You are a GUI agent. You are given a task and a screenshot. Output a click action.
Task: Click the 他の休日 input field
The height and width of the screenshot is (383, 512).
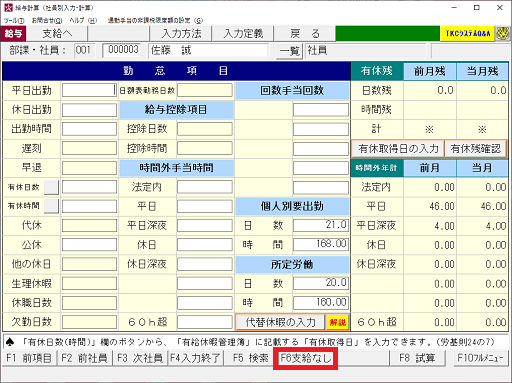coord(89,264)
